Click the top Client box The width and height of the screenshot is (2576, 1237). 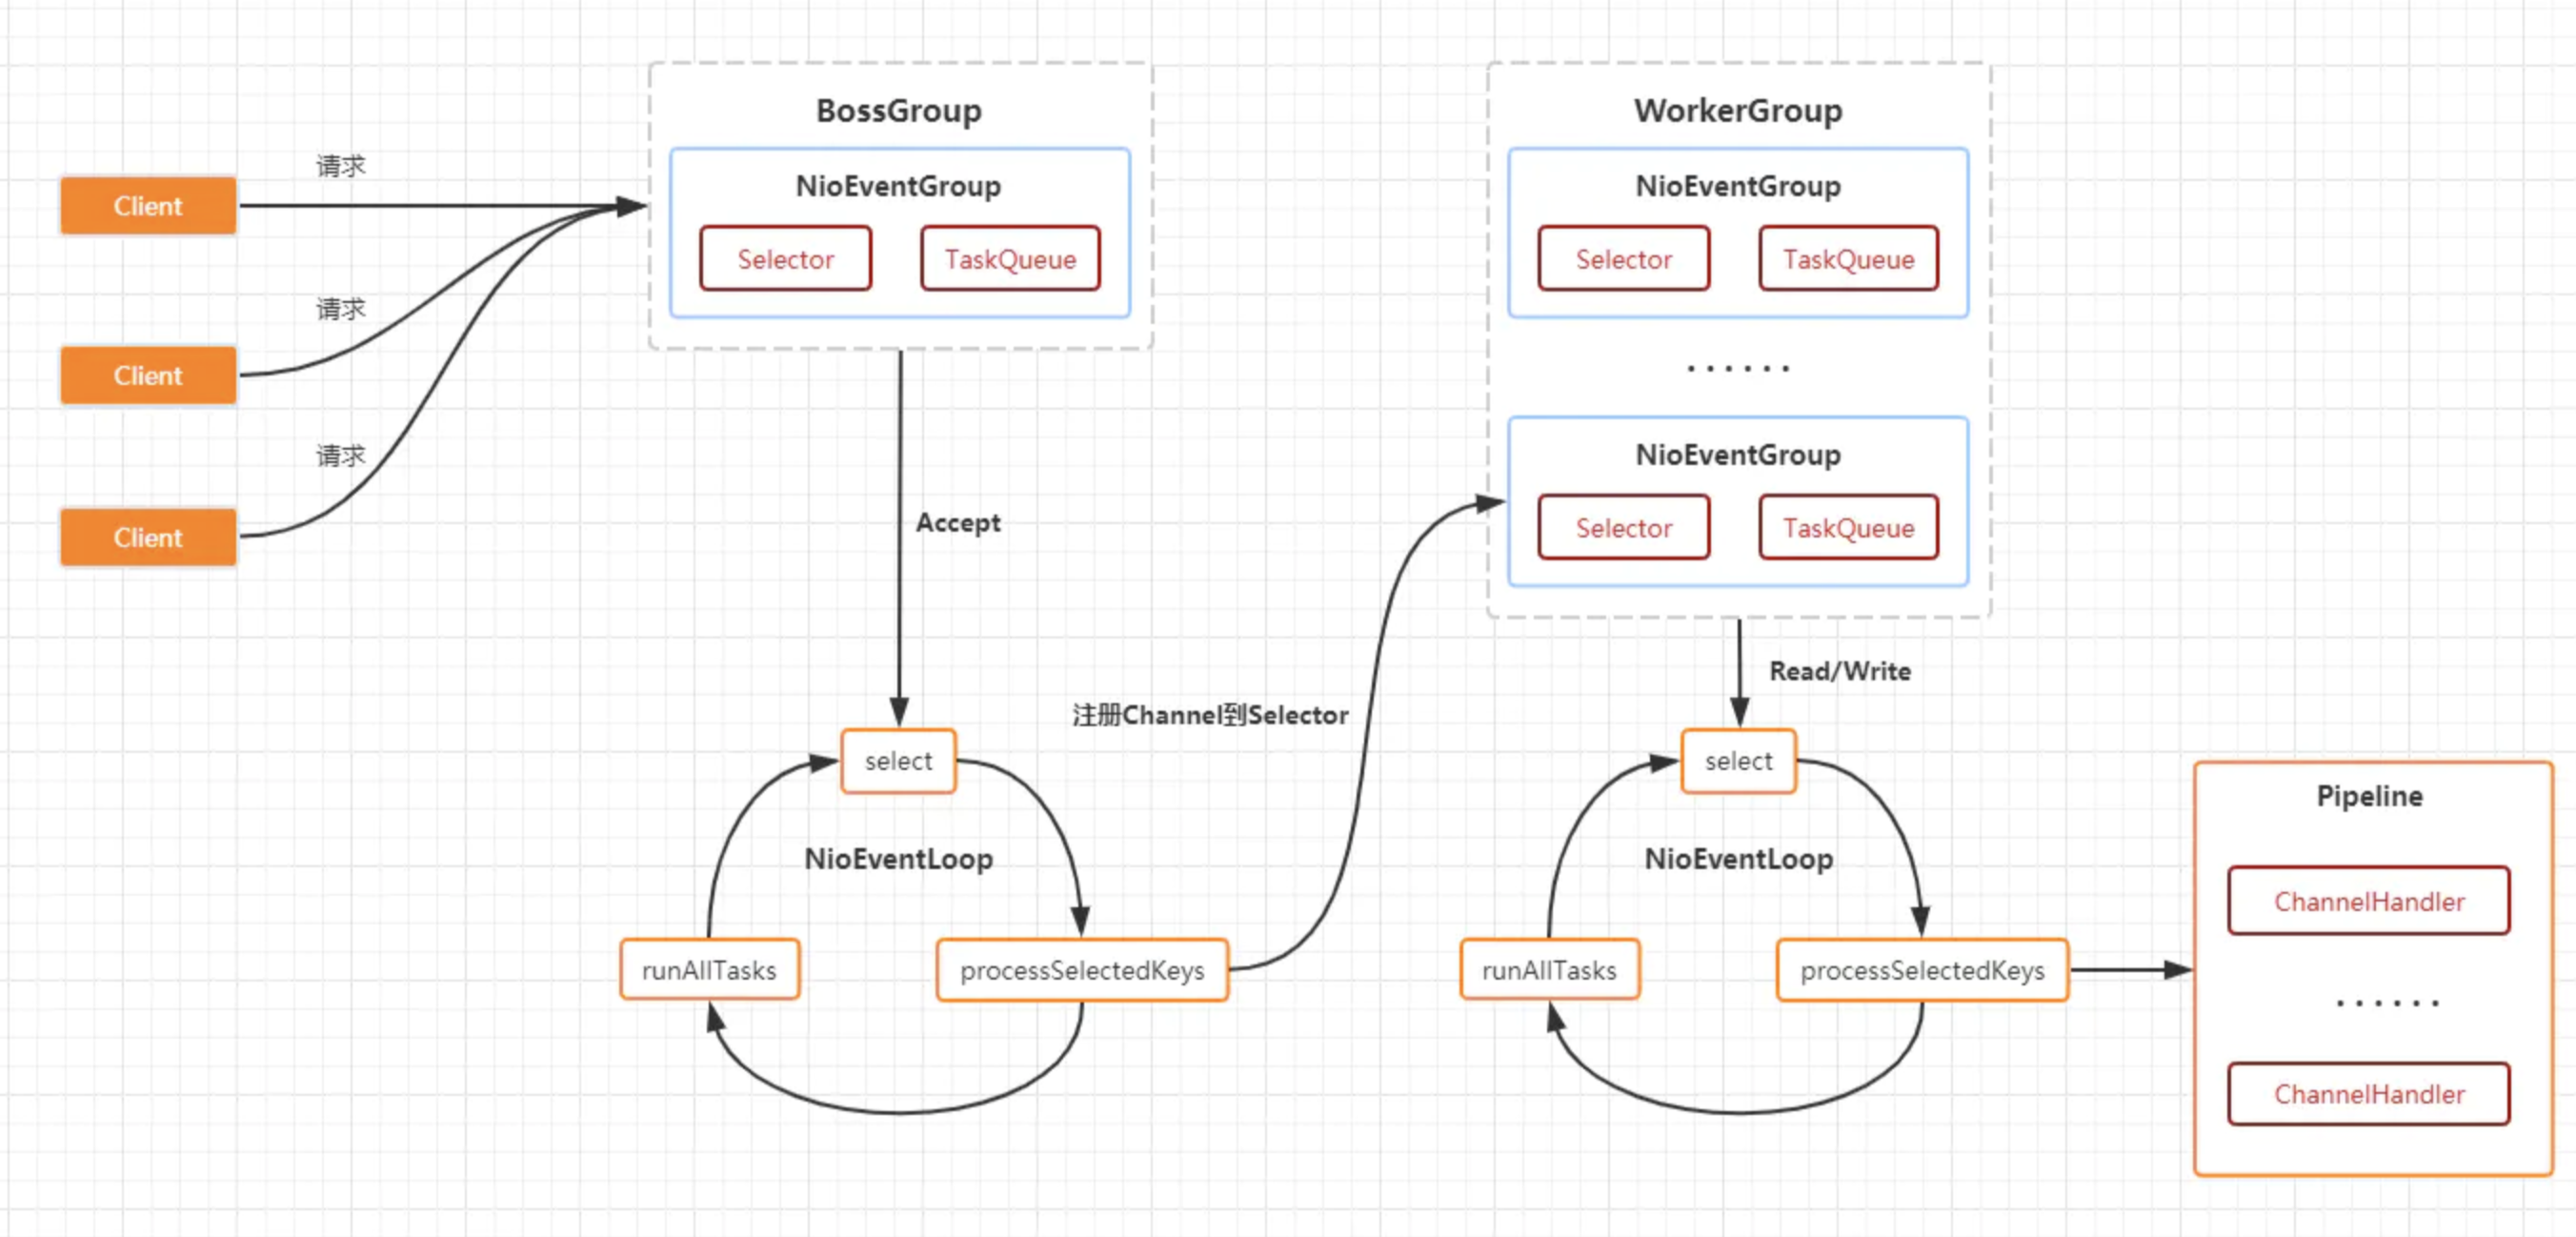point(148,206)
